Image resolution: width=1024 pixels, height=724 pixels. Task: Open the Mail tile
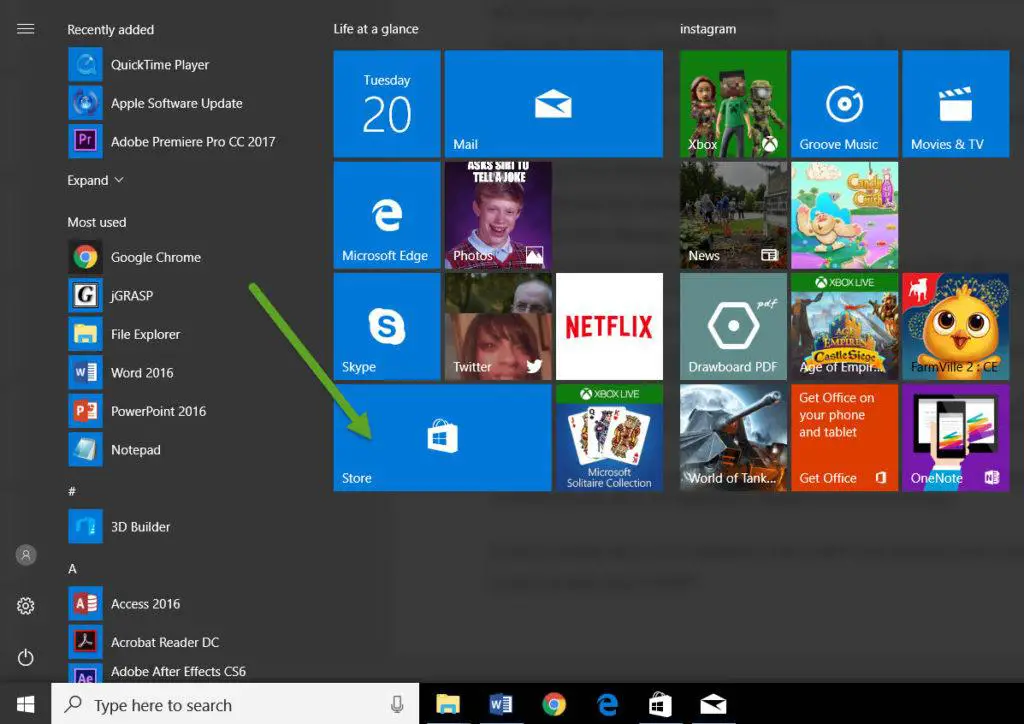click(554, 104)
